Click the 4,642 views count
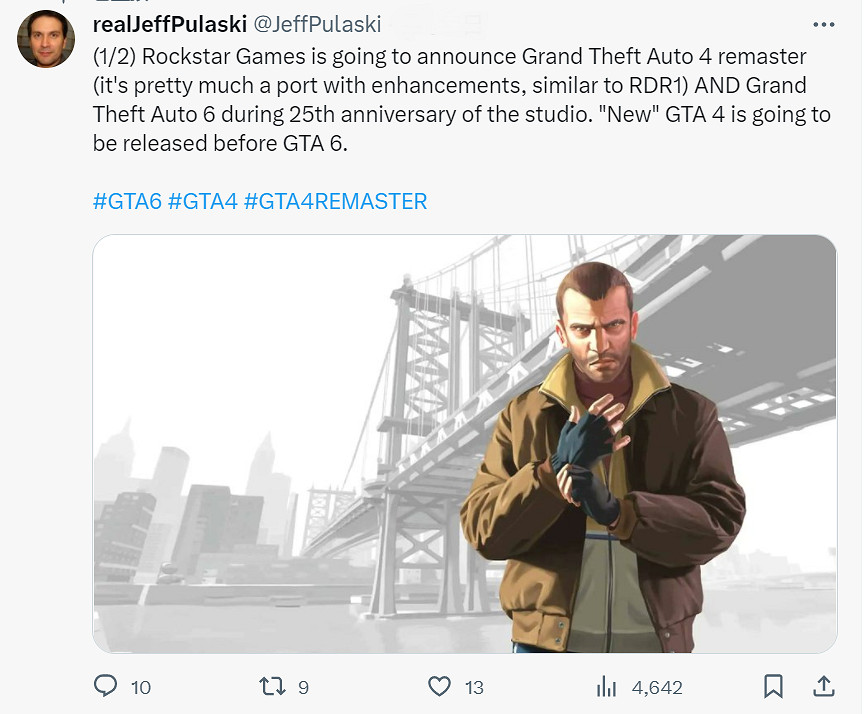The width and height of the screenshot is (864, 714). pos(659,687)
